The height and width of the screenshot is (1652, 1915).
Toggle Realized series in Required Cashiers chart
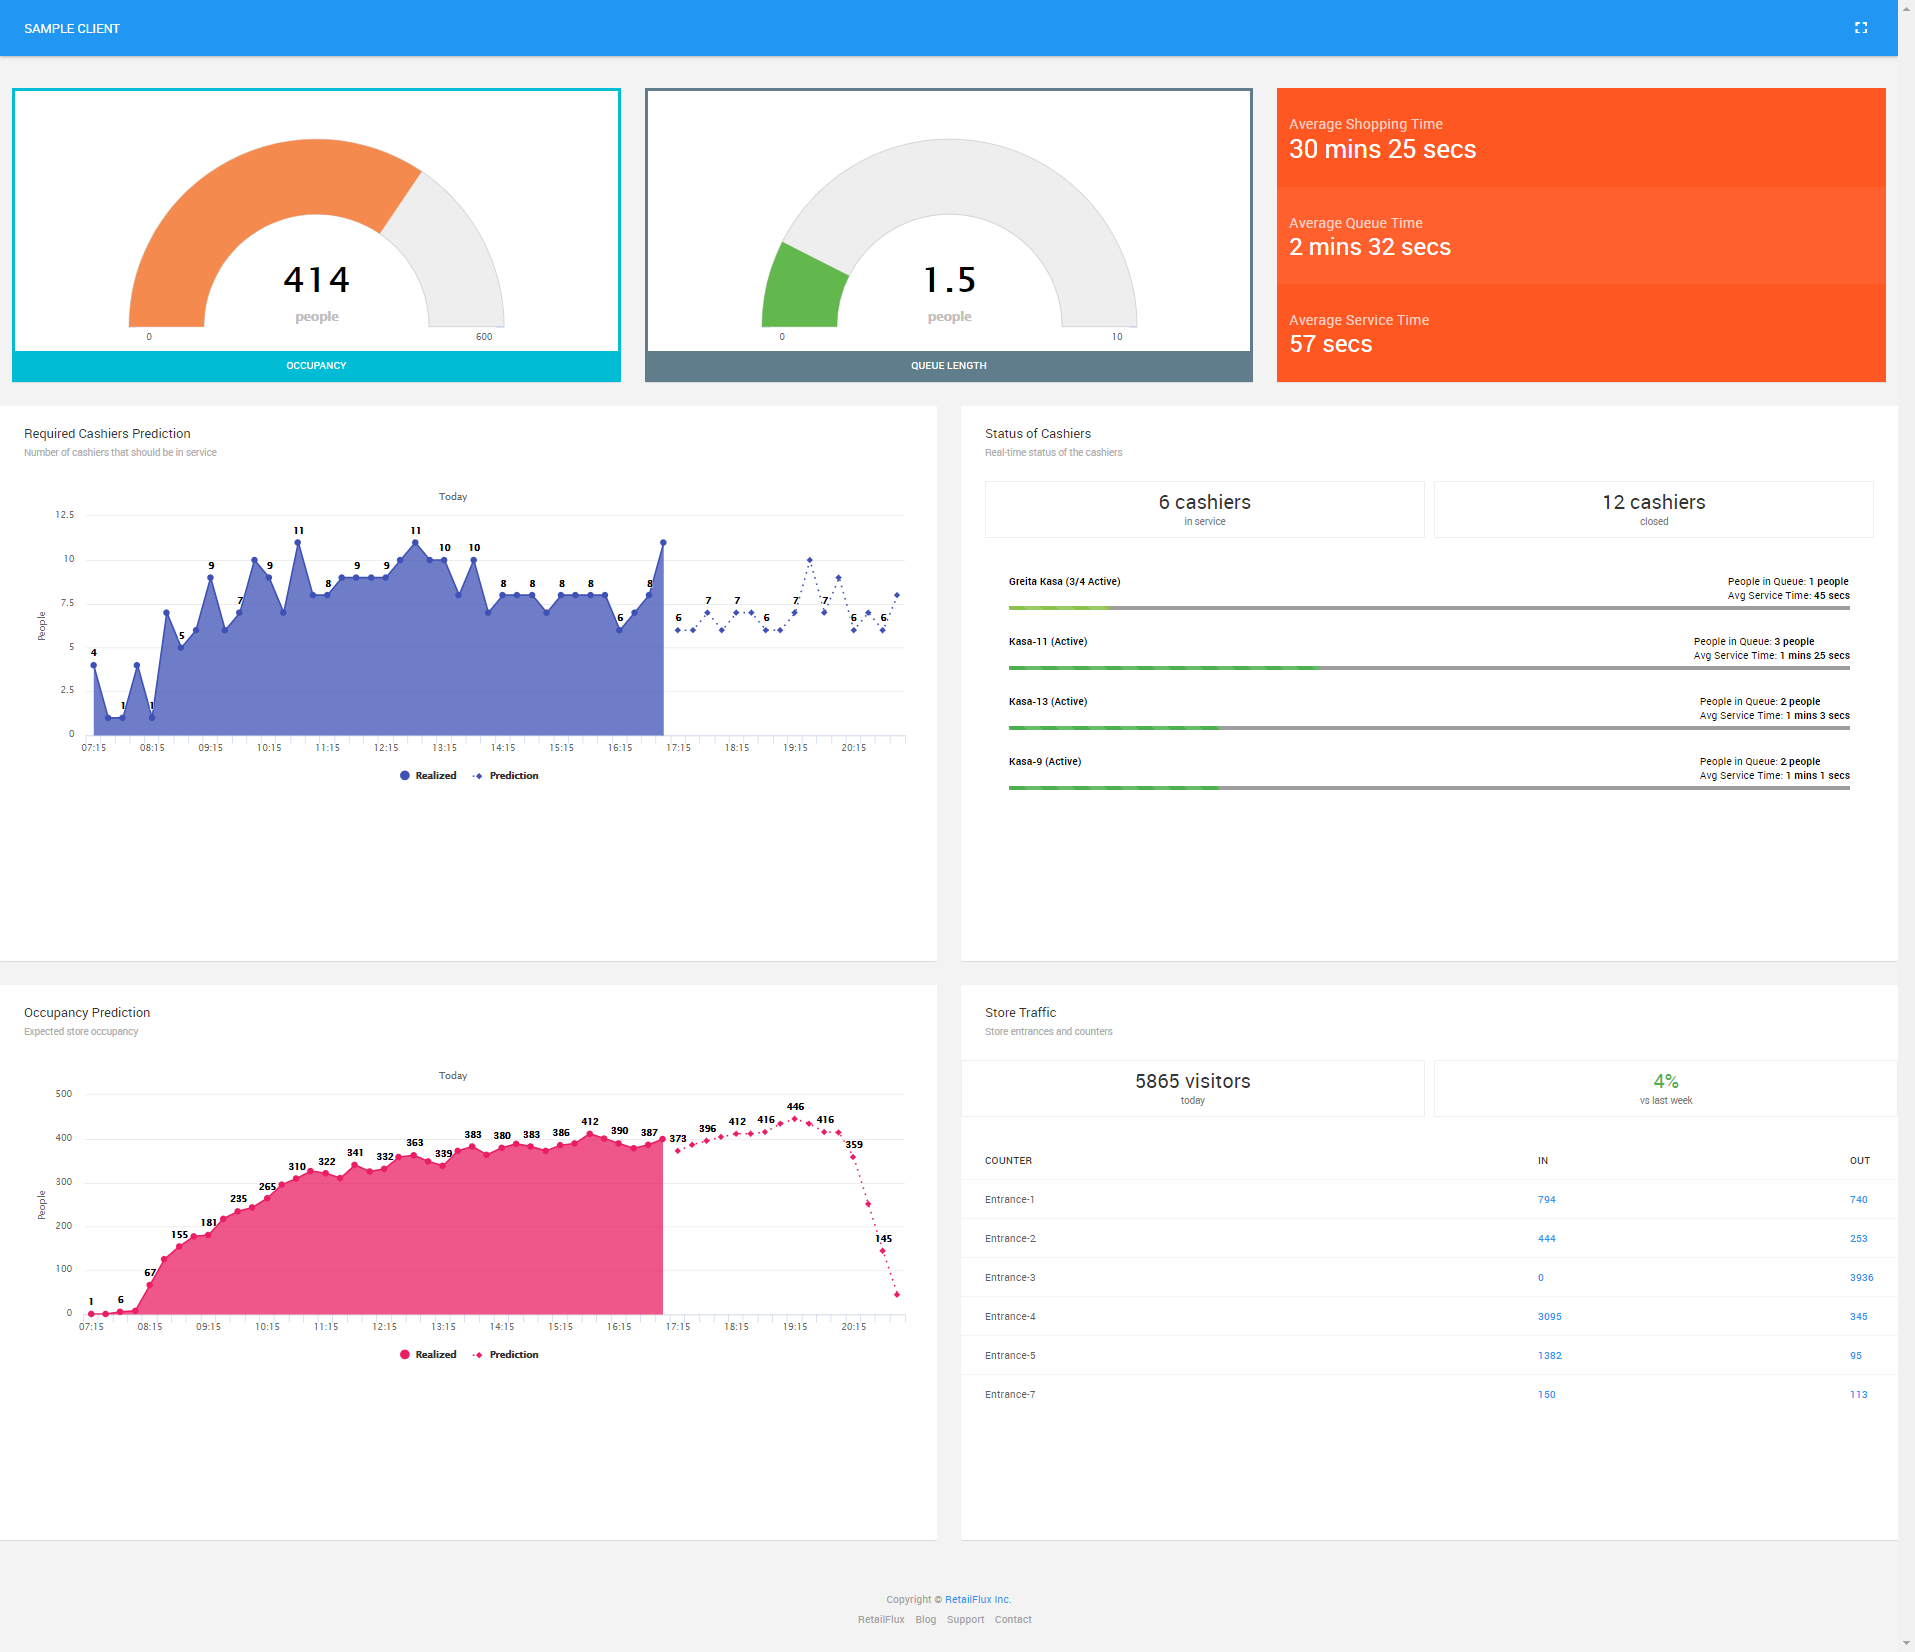[x=428, y=776]
